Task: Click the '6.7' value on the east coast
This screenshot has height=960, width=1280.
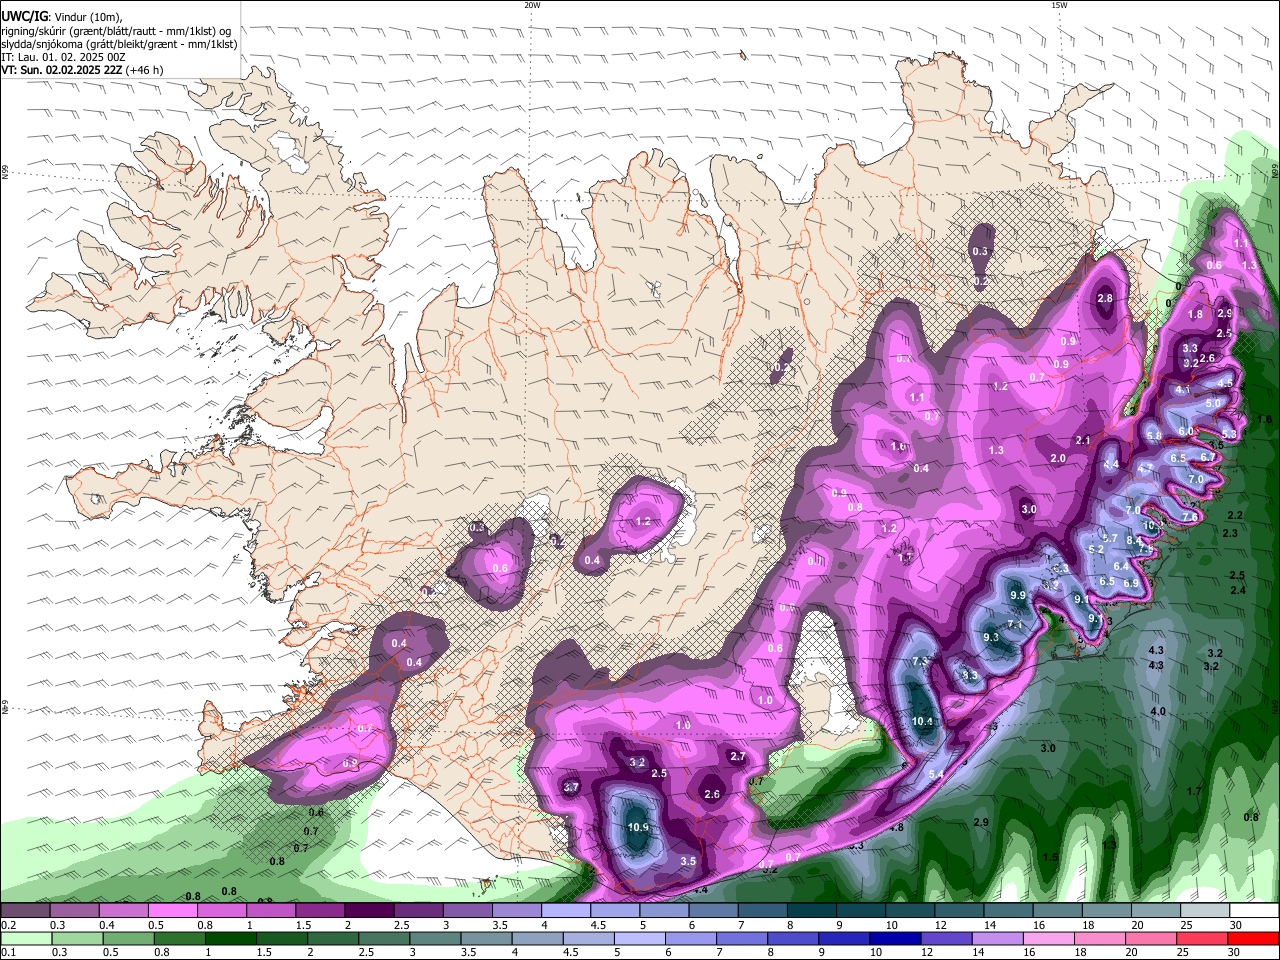Action: coord(1208,458)
